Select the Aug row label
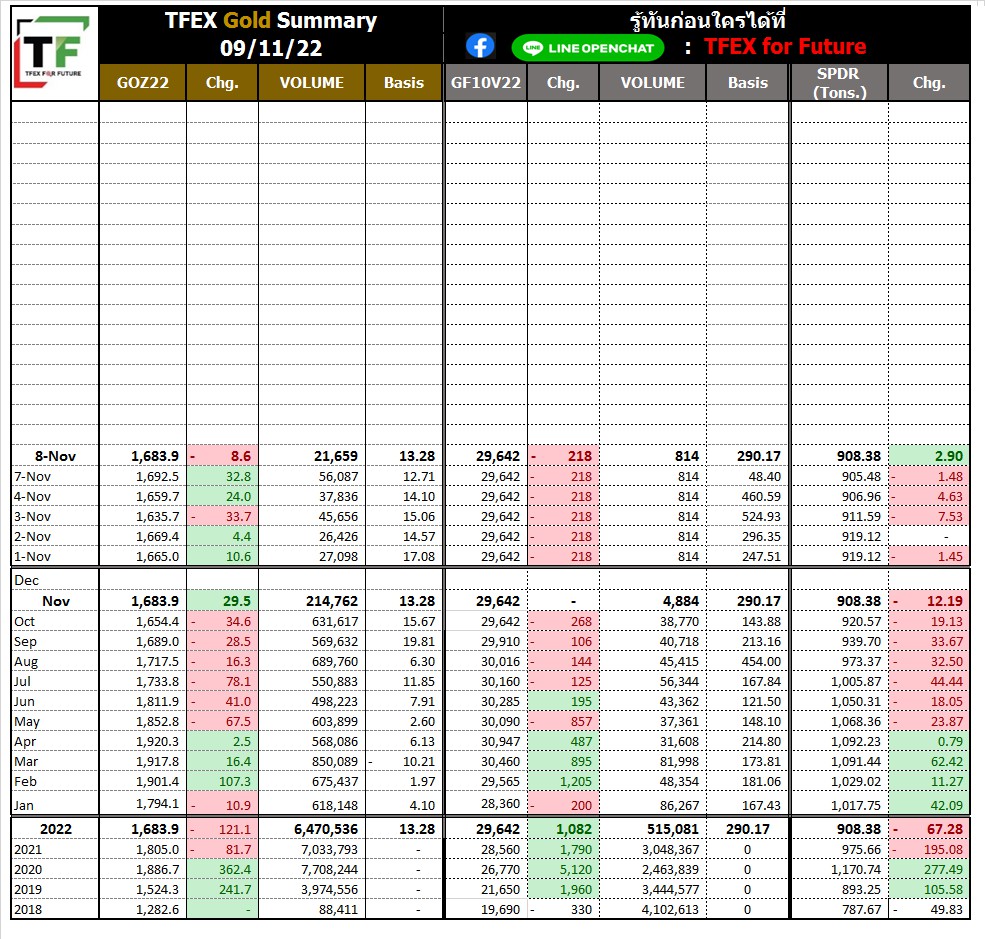This screenshot has height=939, width=985. (26, 661)
